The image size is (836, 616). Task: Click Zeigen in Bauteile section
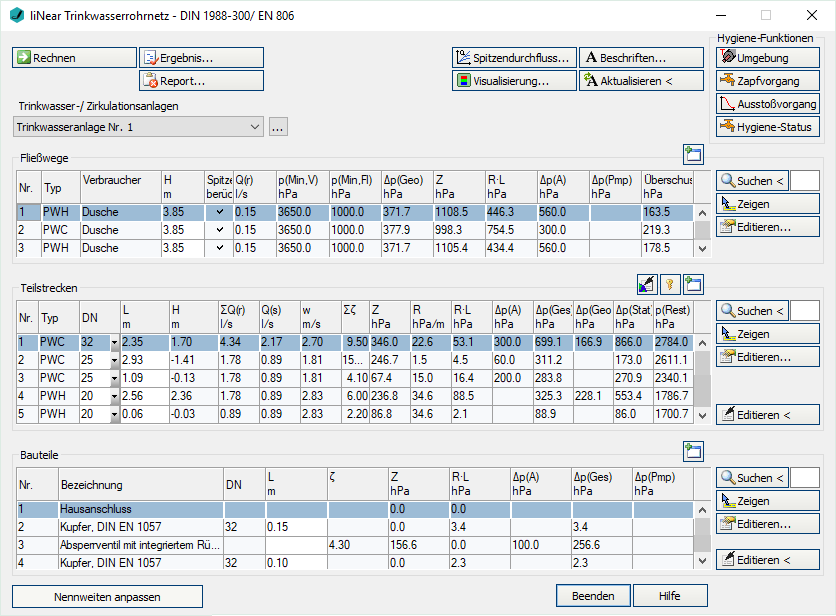point(768,500)
